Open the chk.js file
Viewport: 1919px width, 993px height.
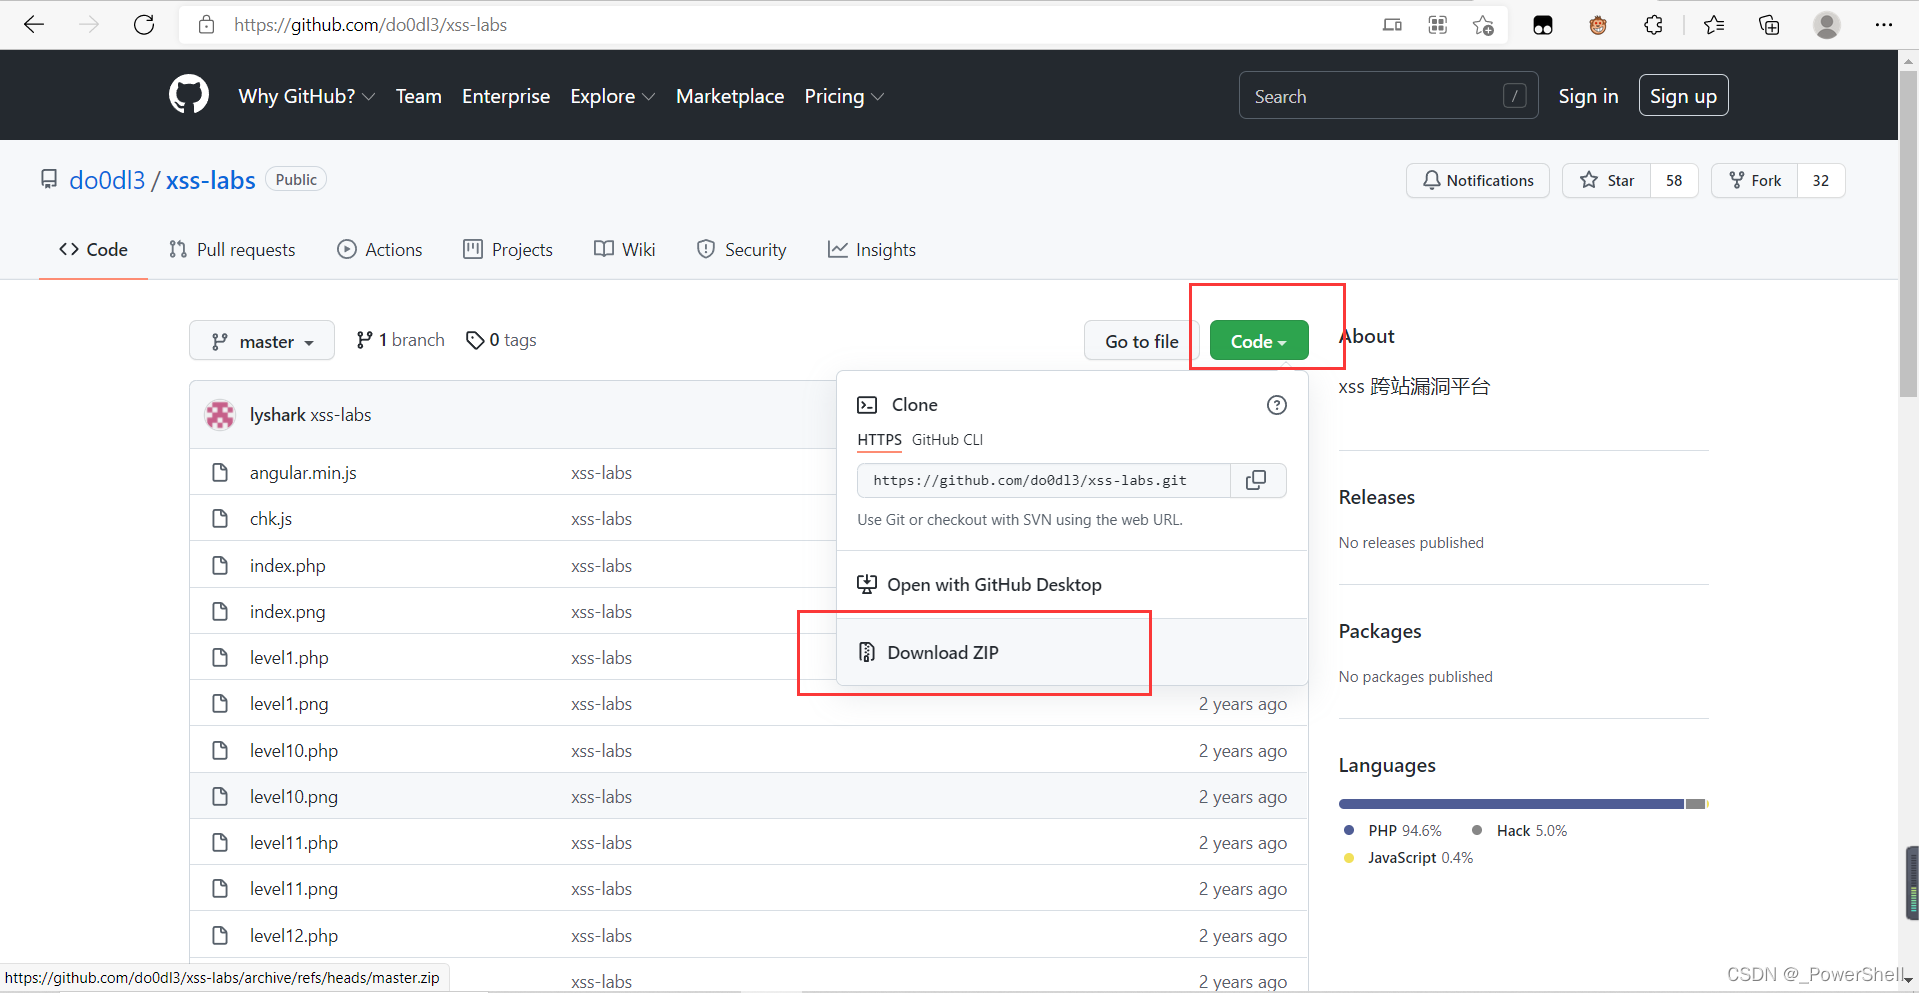click(x=271, y=518)
